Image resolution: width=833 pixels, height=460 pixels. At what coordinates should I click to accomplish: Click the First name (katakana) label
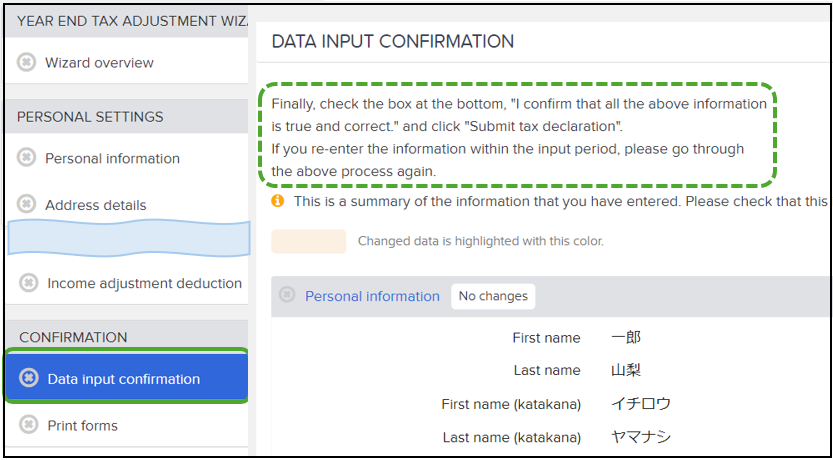pos(511,405)
